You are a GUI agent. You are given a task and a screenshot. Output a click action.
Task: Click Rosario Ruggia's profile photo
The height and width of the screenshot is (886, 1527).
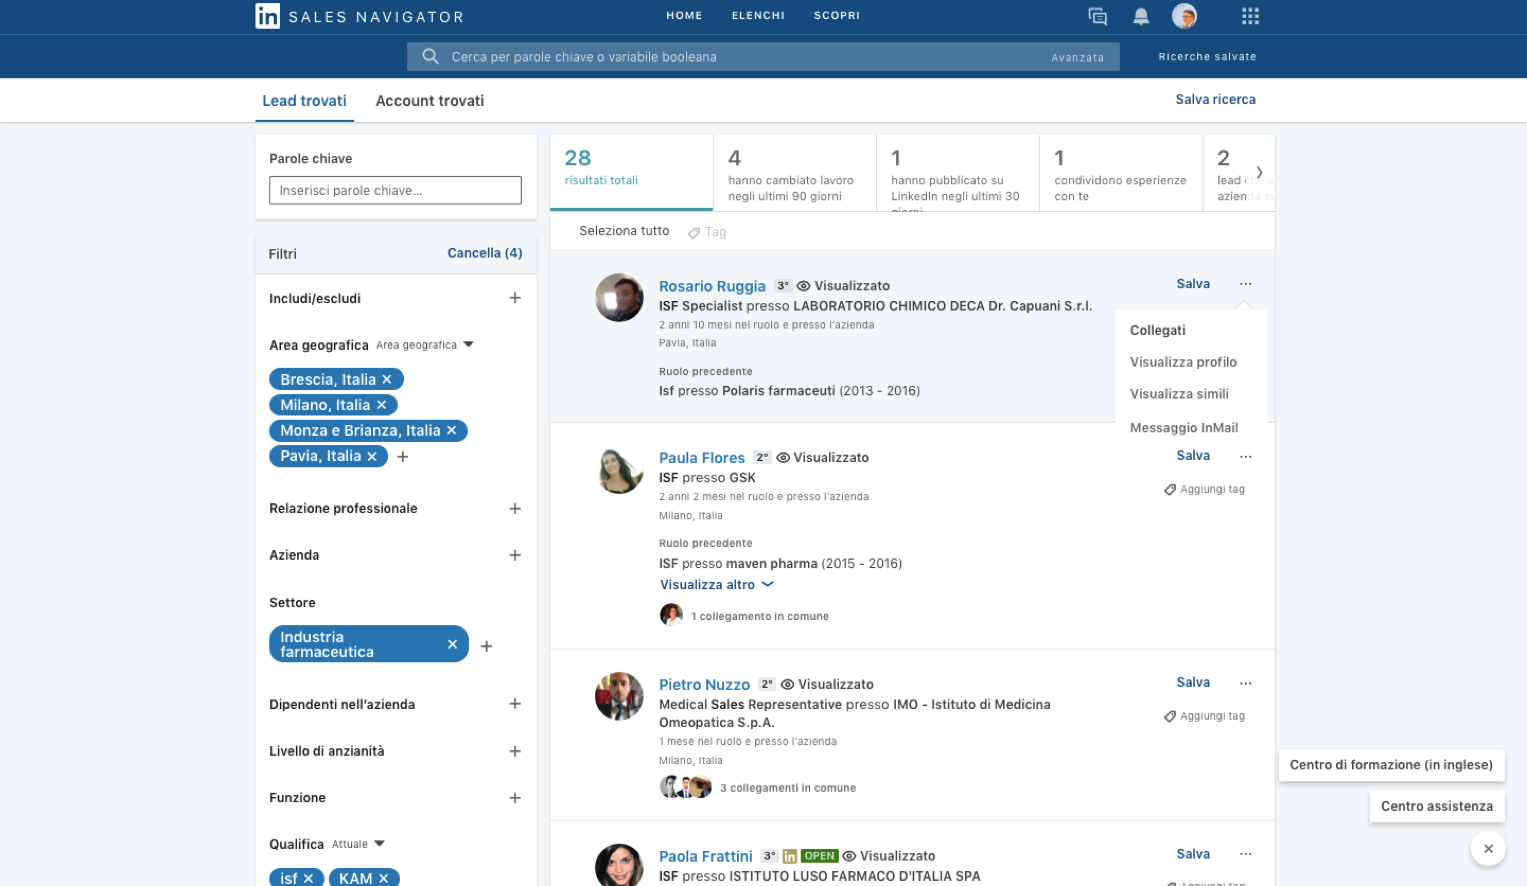[x=619, y=298]
